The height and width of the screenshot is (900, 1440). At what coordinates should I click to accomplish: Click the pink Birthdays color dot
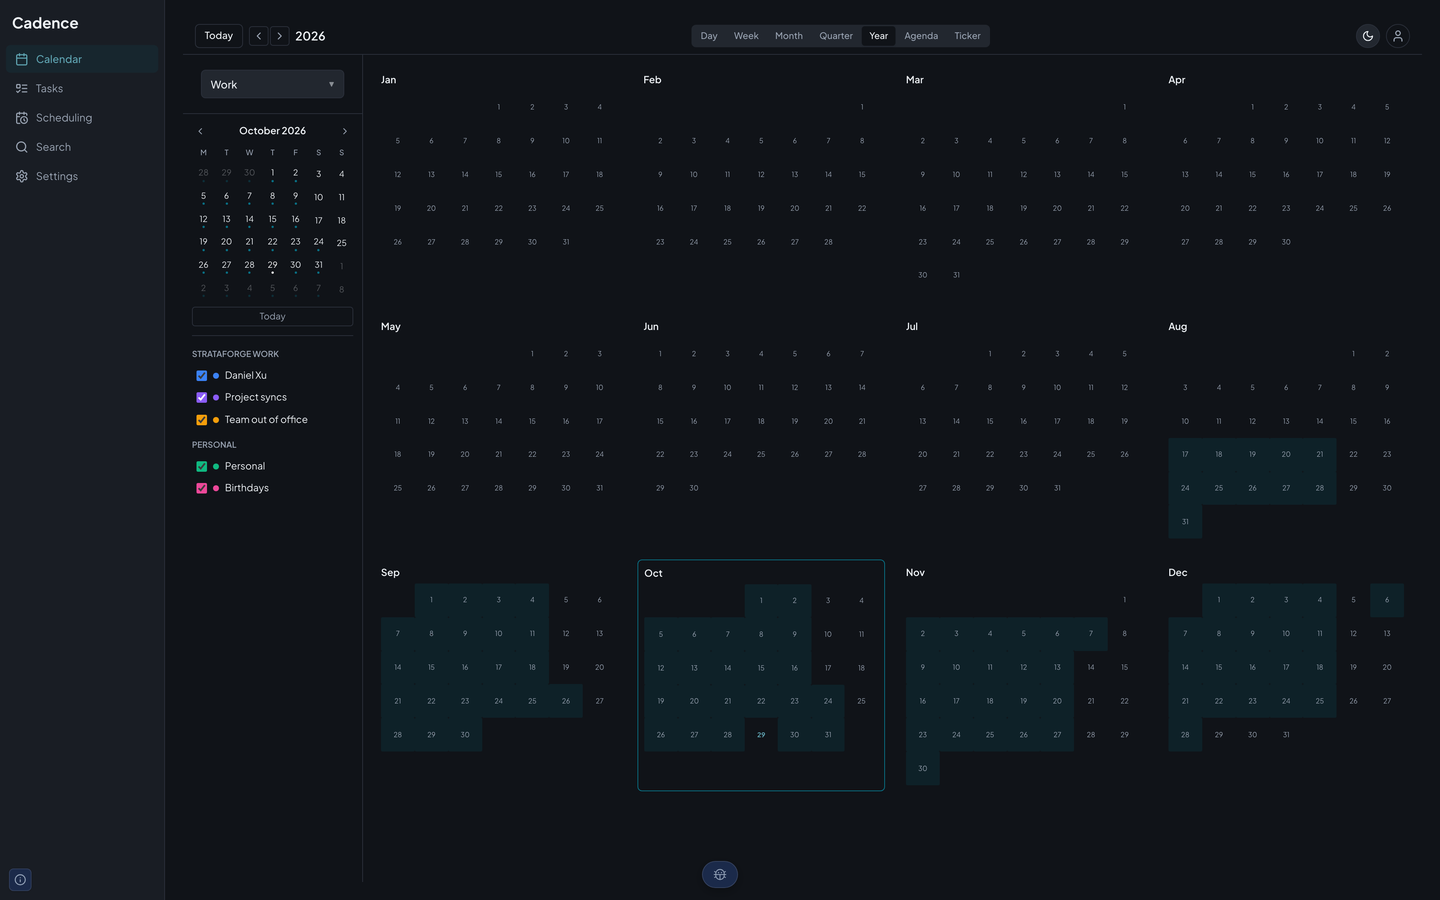(x=216, y=489)
